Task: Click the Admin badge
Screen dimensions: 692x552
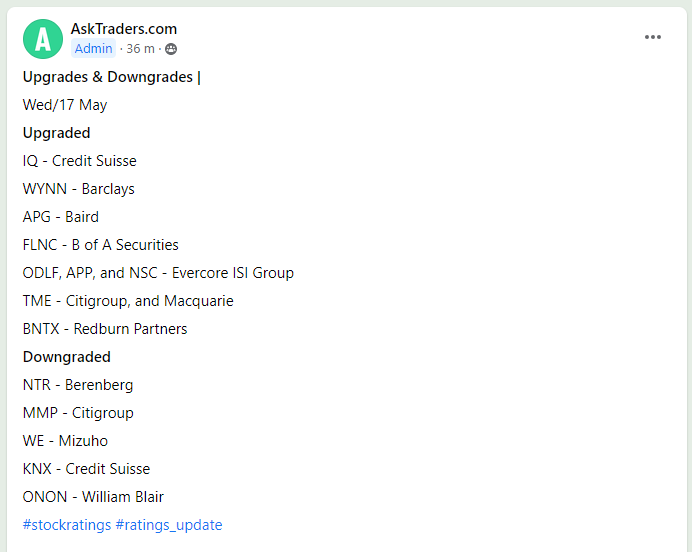Action: 94,49
